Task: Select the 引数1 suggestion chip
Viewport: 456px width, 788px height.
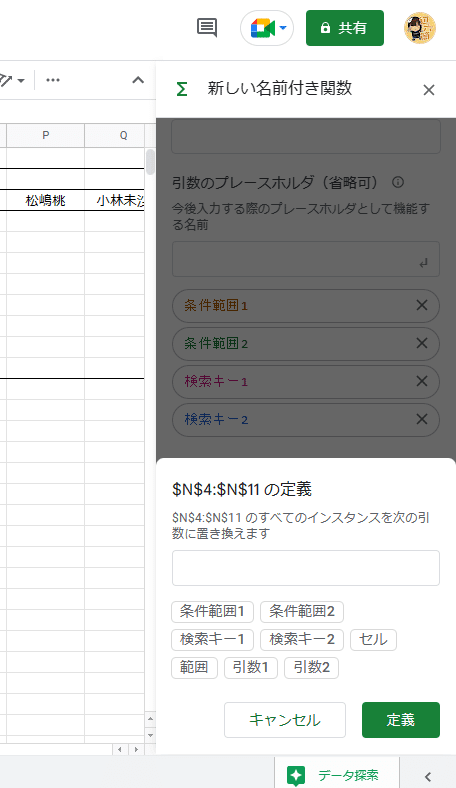Action: pos(251,668)
